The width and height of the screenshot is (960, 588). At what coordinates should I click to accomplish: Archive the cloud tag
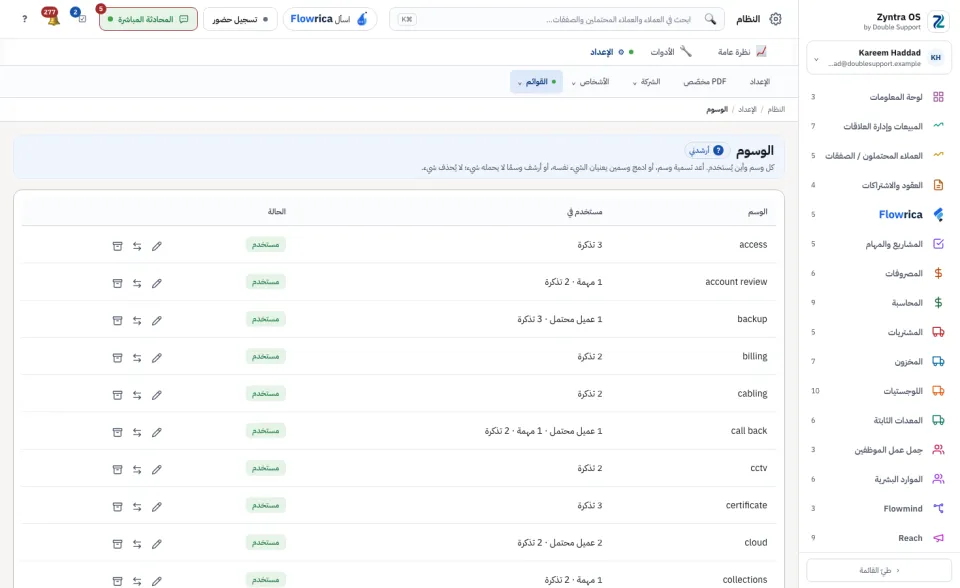118,545
